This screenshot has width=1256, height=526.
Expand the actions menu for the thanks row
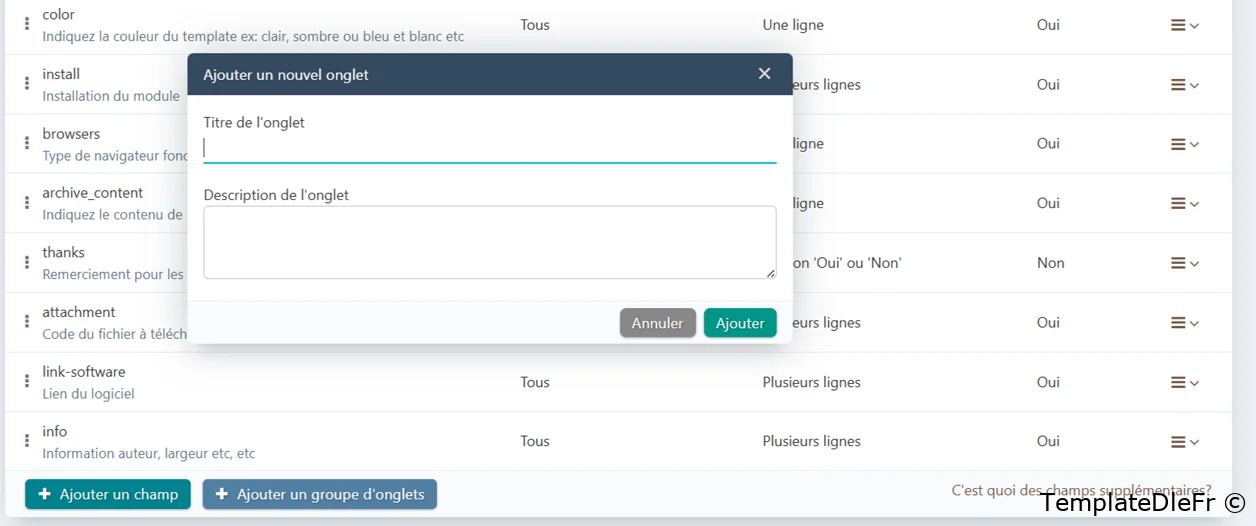point(1184,263)
